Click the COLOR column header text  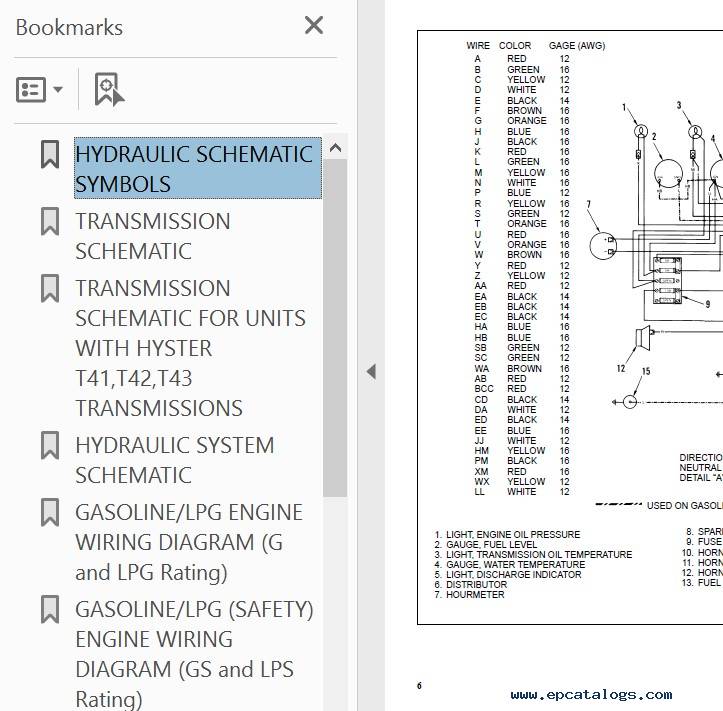pyautogui.click(x=515, y=46)
